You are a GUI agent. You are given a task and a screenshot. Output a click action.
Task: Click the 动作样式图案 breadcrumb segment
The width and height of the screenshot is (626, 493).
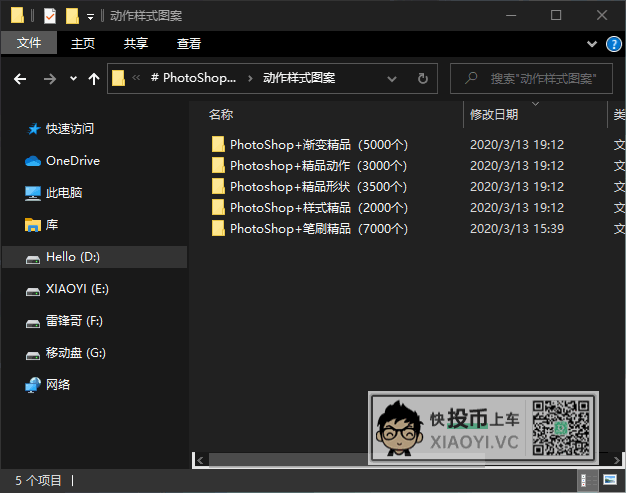(299, 78)
